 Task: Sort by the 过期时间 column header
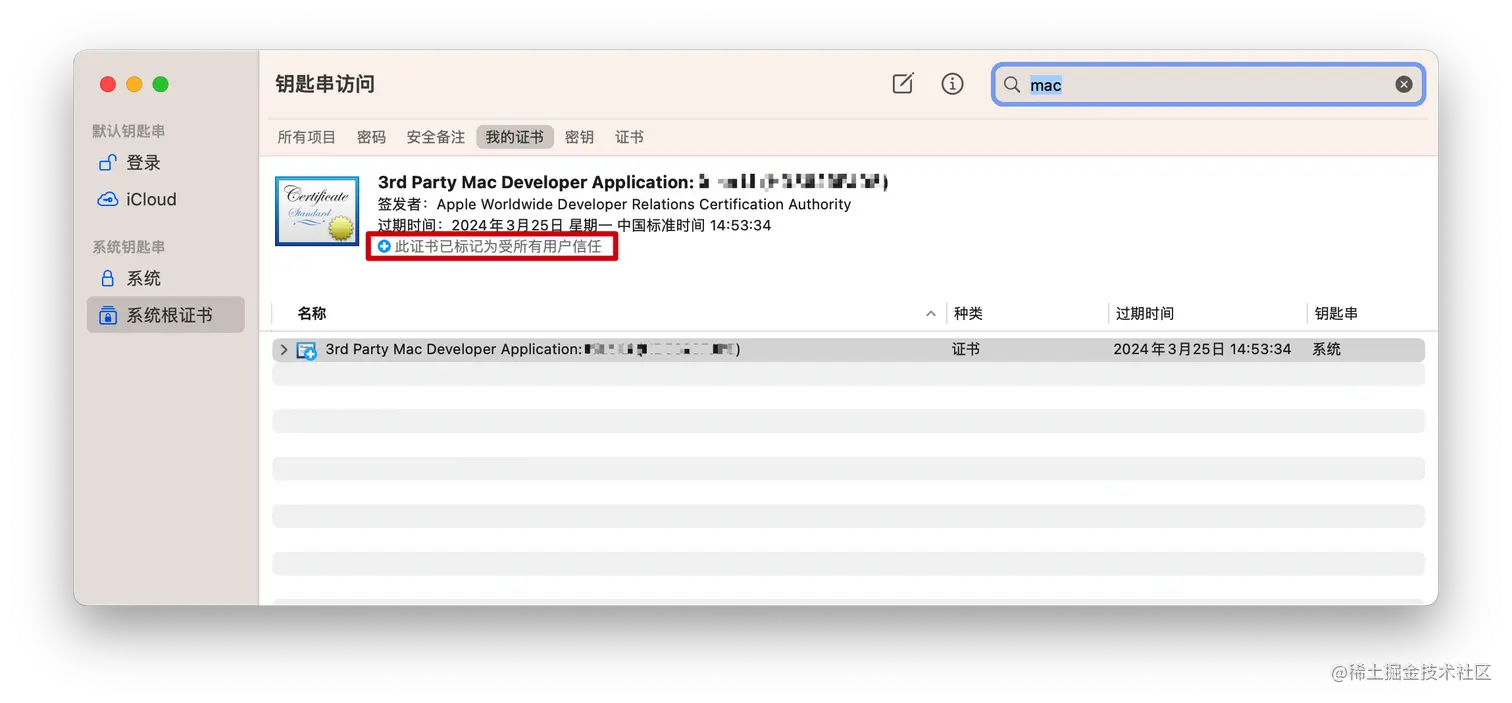click(1145, 314)
